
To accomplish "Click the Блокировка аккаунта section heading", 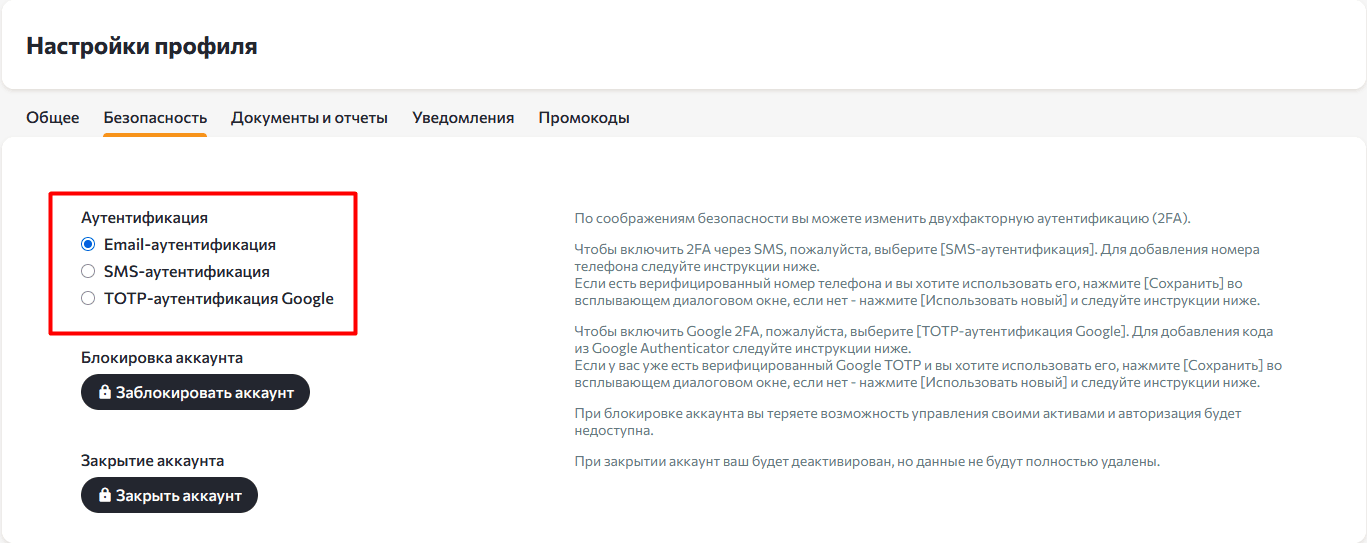I will point(161,357).
